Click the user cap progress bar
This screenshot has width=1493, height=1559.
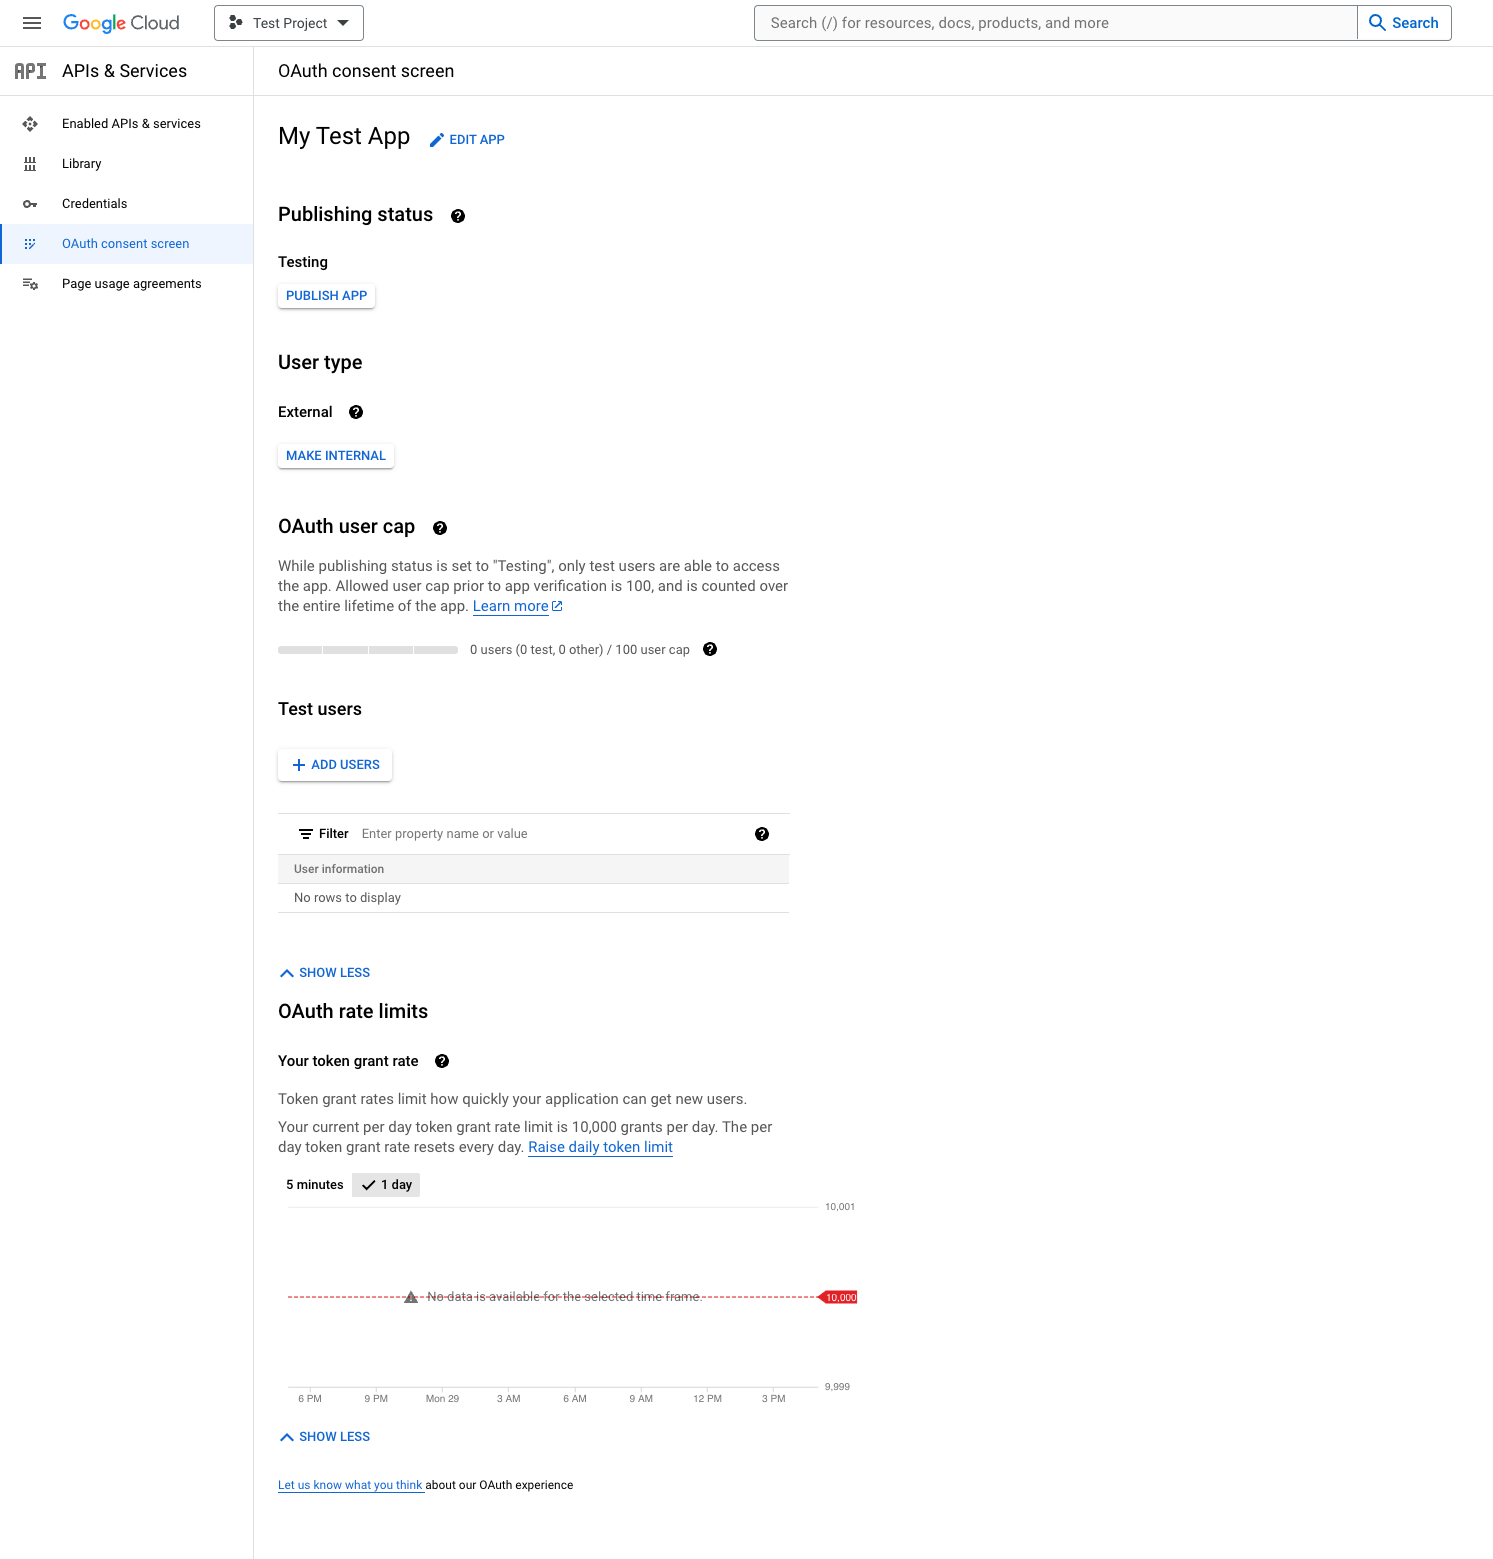tap(368, 650)
